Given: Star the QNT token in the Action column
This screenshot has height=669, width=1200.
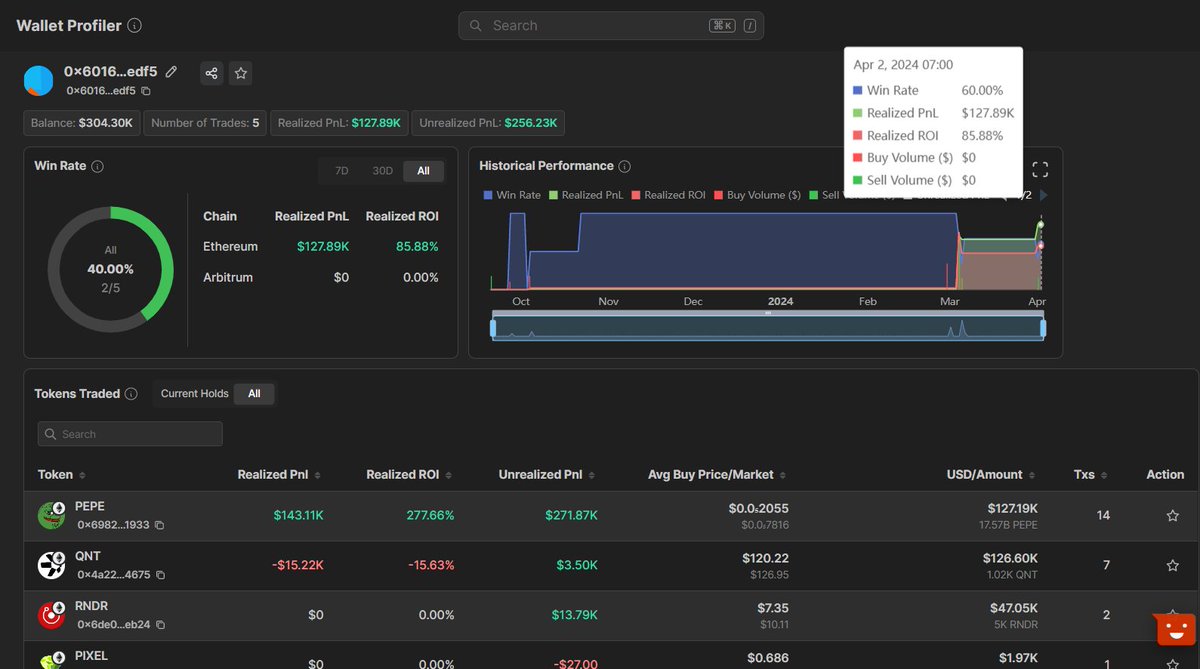Looking at the screenshot, I should coord(1171,565).
